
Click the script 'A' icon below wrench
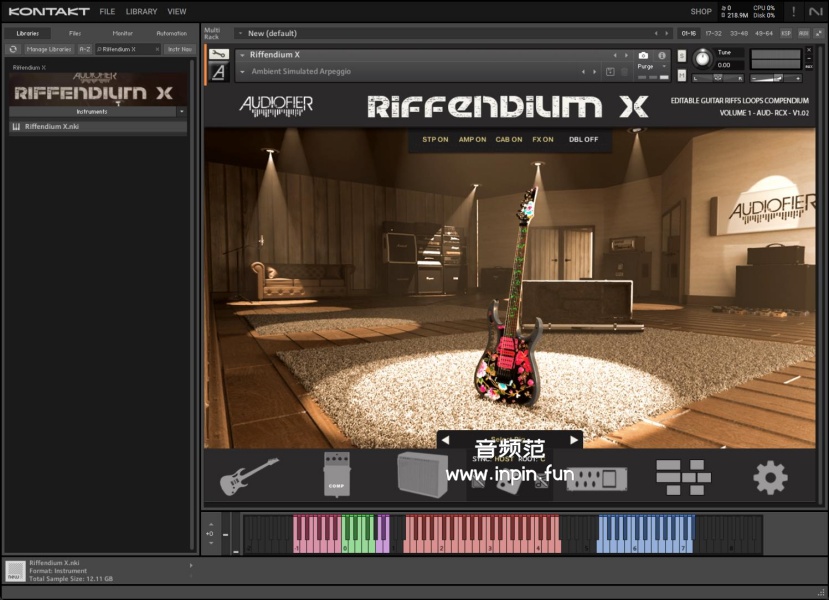click(x=219, y=72)
